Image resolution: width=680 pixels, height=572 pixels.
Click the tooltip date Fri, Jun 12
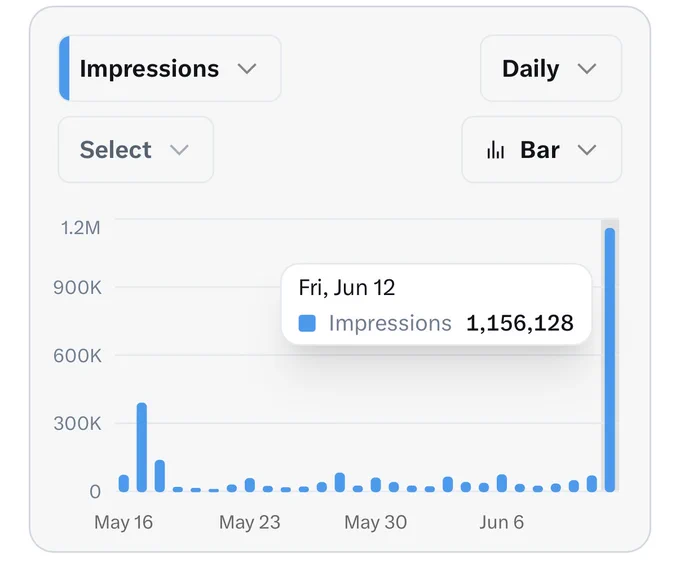coord(347,288)
